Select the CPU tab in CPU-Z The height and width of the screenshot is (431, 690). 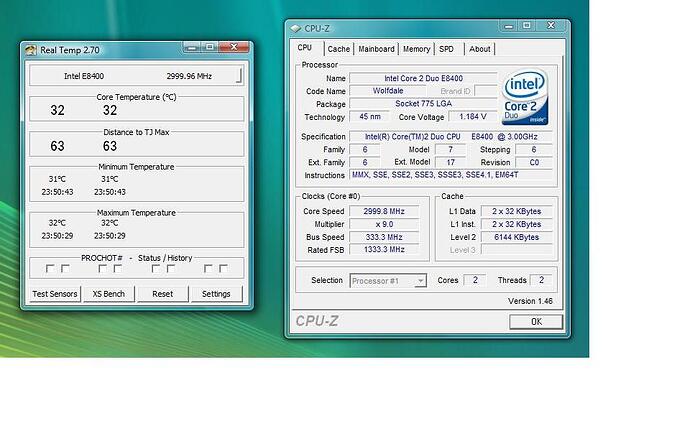point(305,48)
